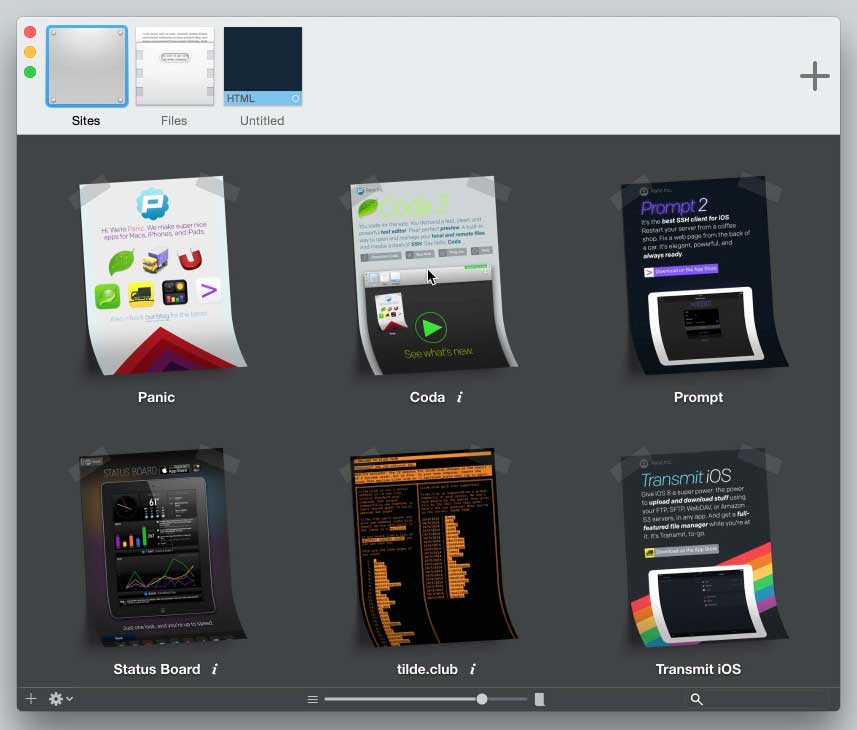Click the search magnifying glass icon

click(697, 699)
